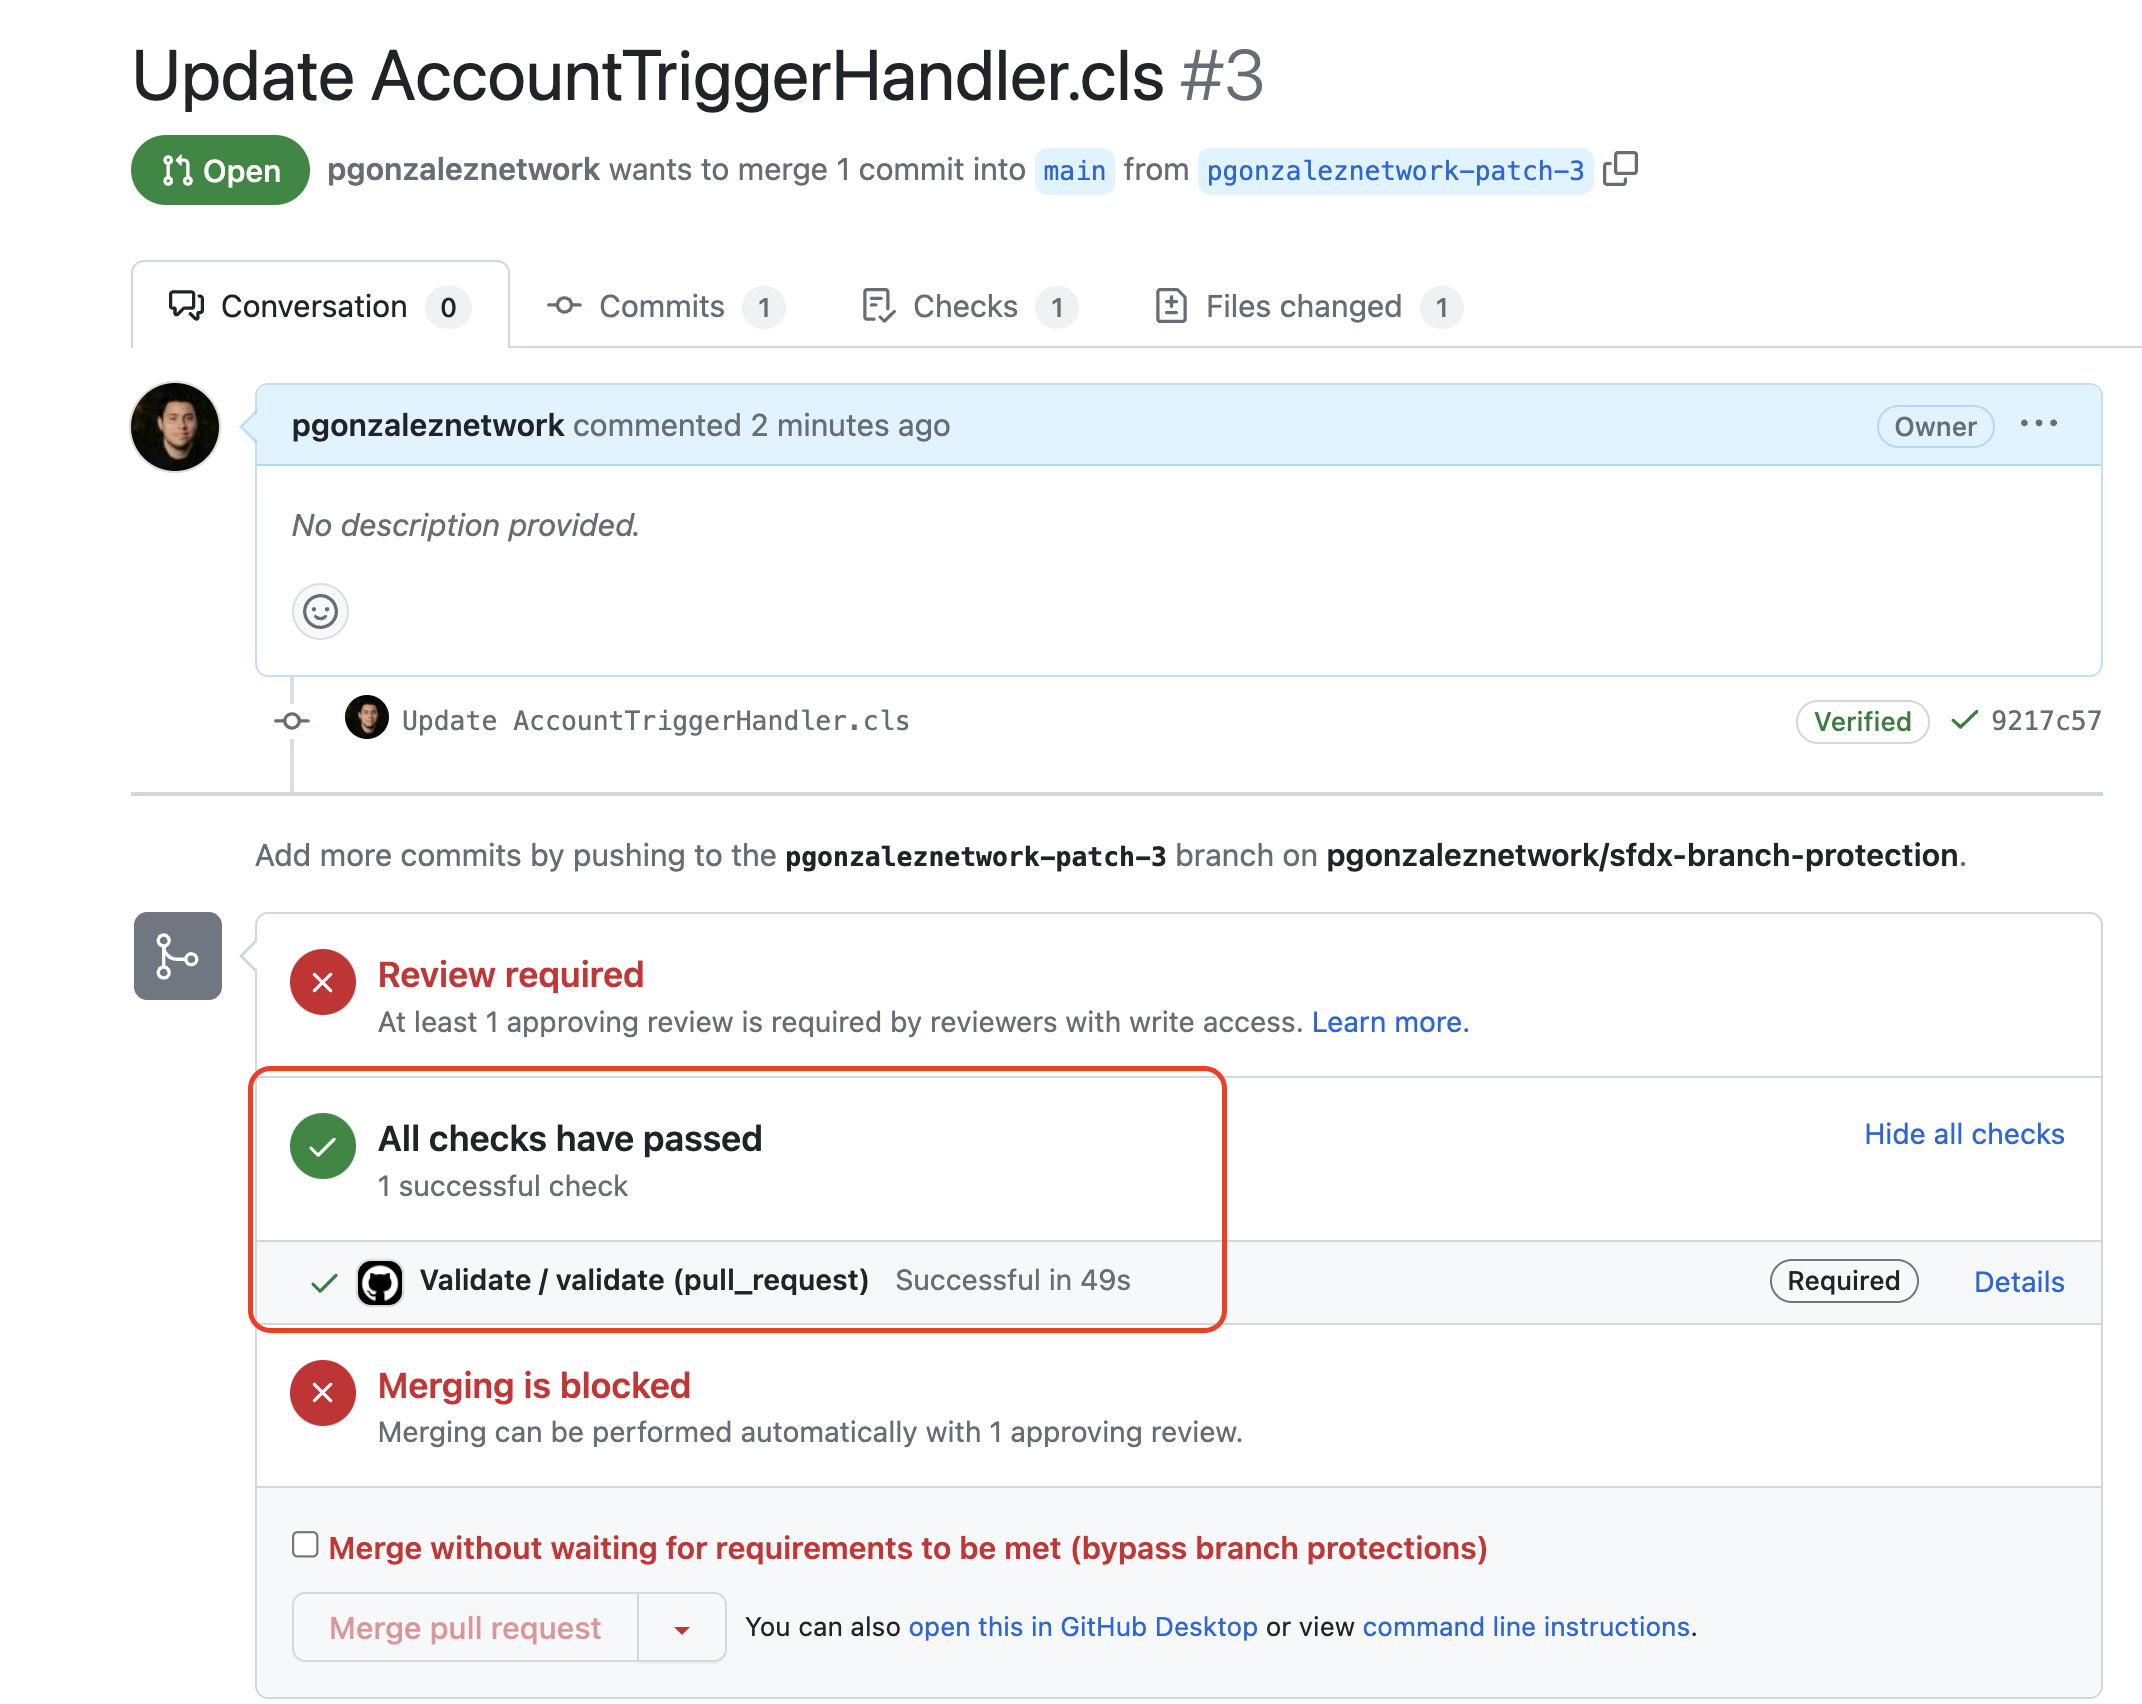Open the merge method dropdown arrow
This screenshot has height=1704, width=2142.
click(682, 1629)
